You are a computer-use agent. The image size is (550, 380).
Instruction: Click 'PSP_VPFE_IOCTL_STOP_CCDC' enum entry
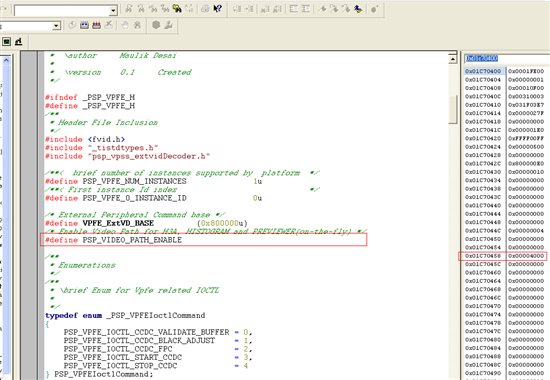point(120,366)
